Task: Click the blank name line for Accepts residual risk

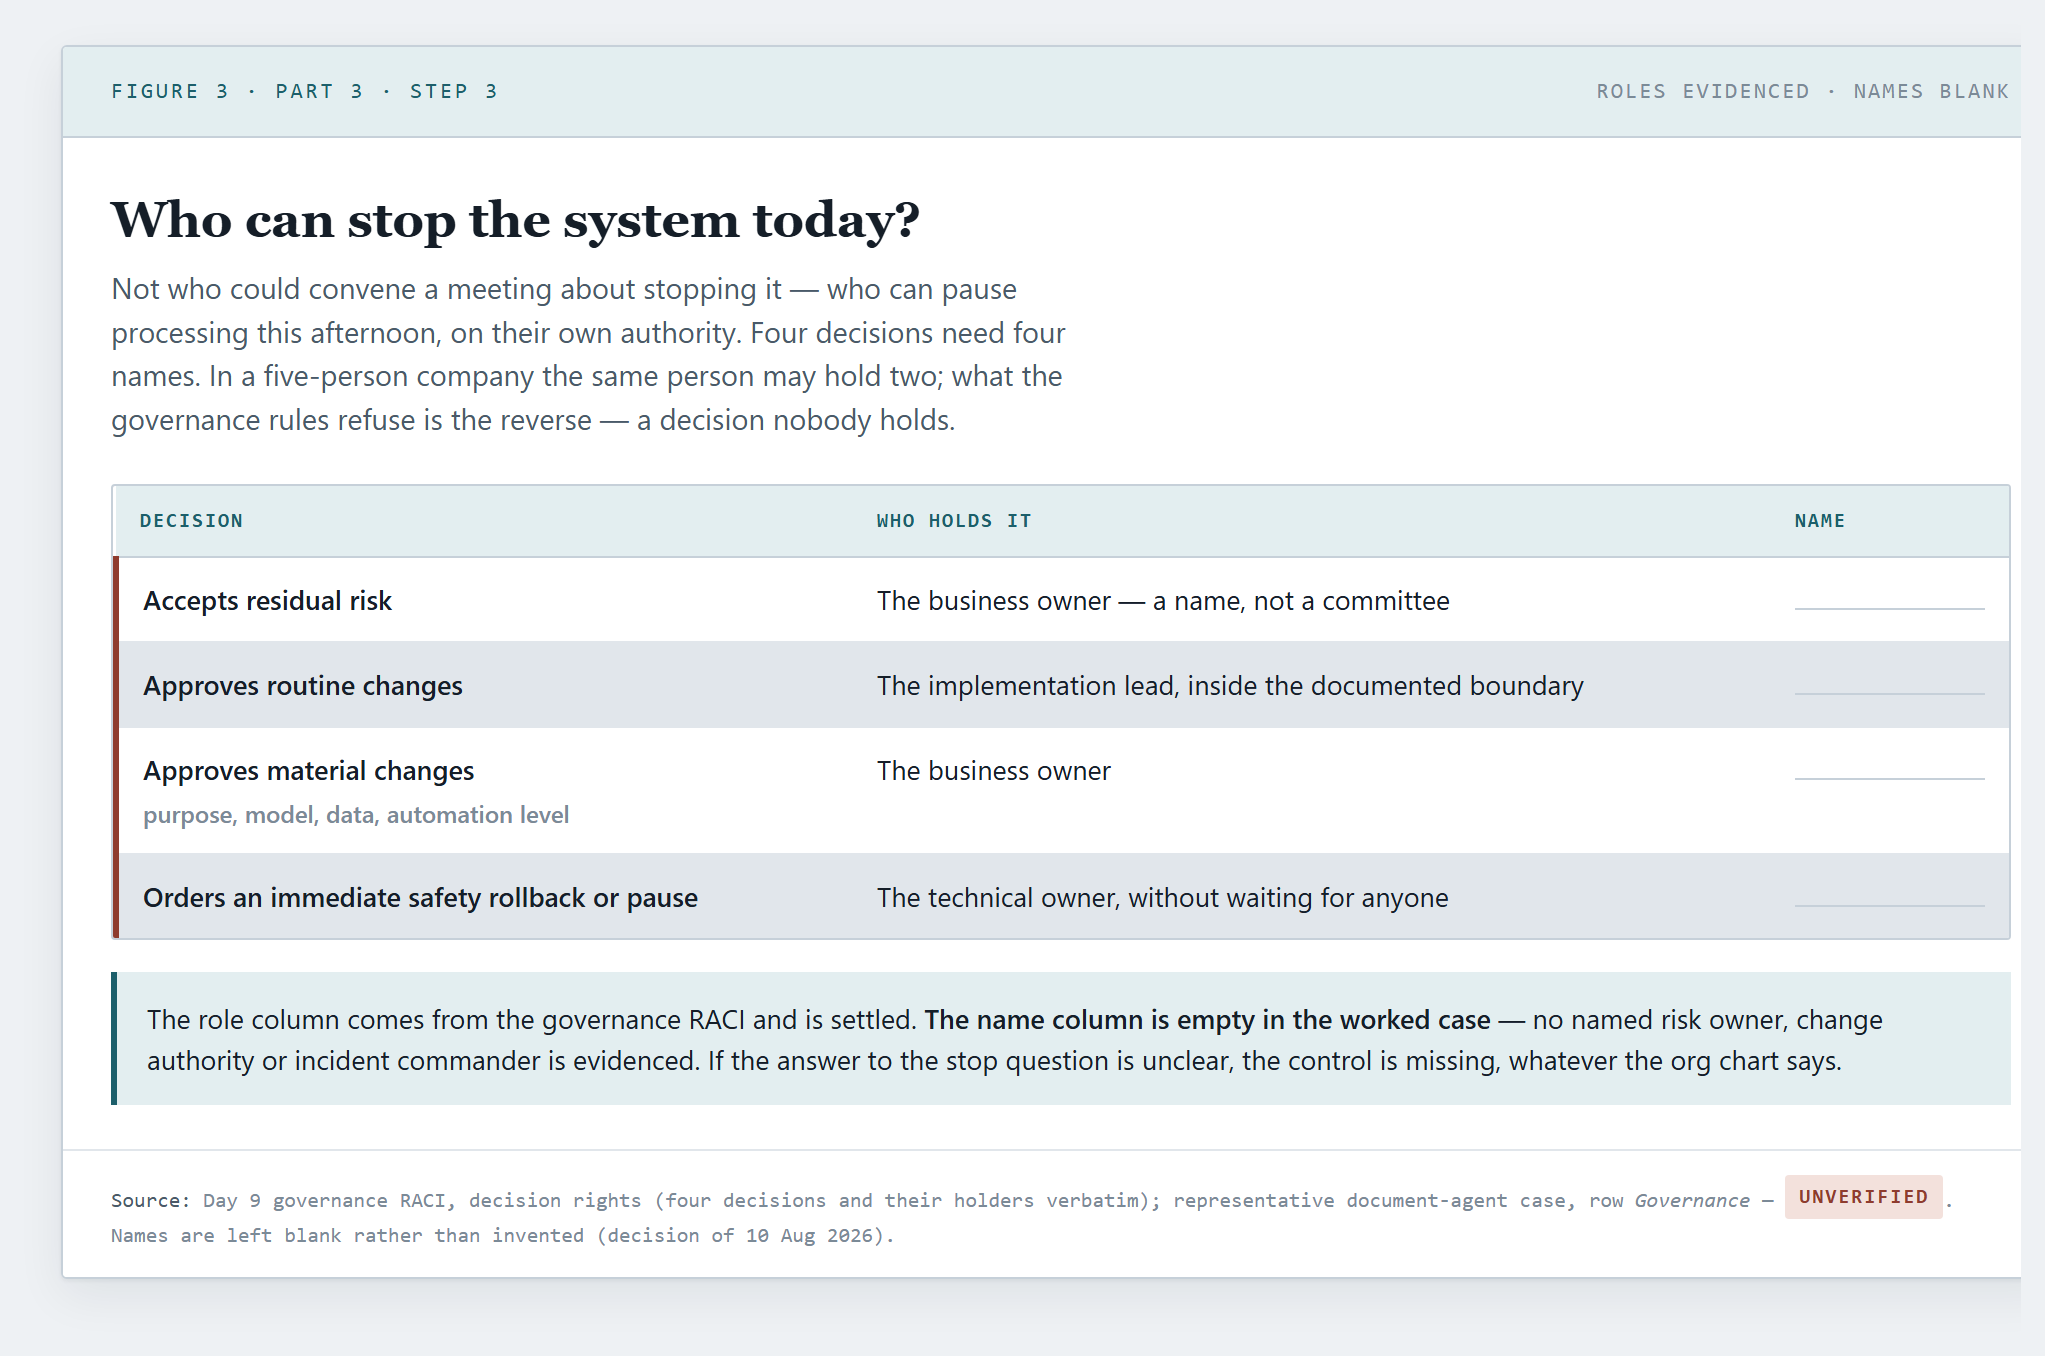Action: pyautogui.click(x=1889, y=607)
